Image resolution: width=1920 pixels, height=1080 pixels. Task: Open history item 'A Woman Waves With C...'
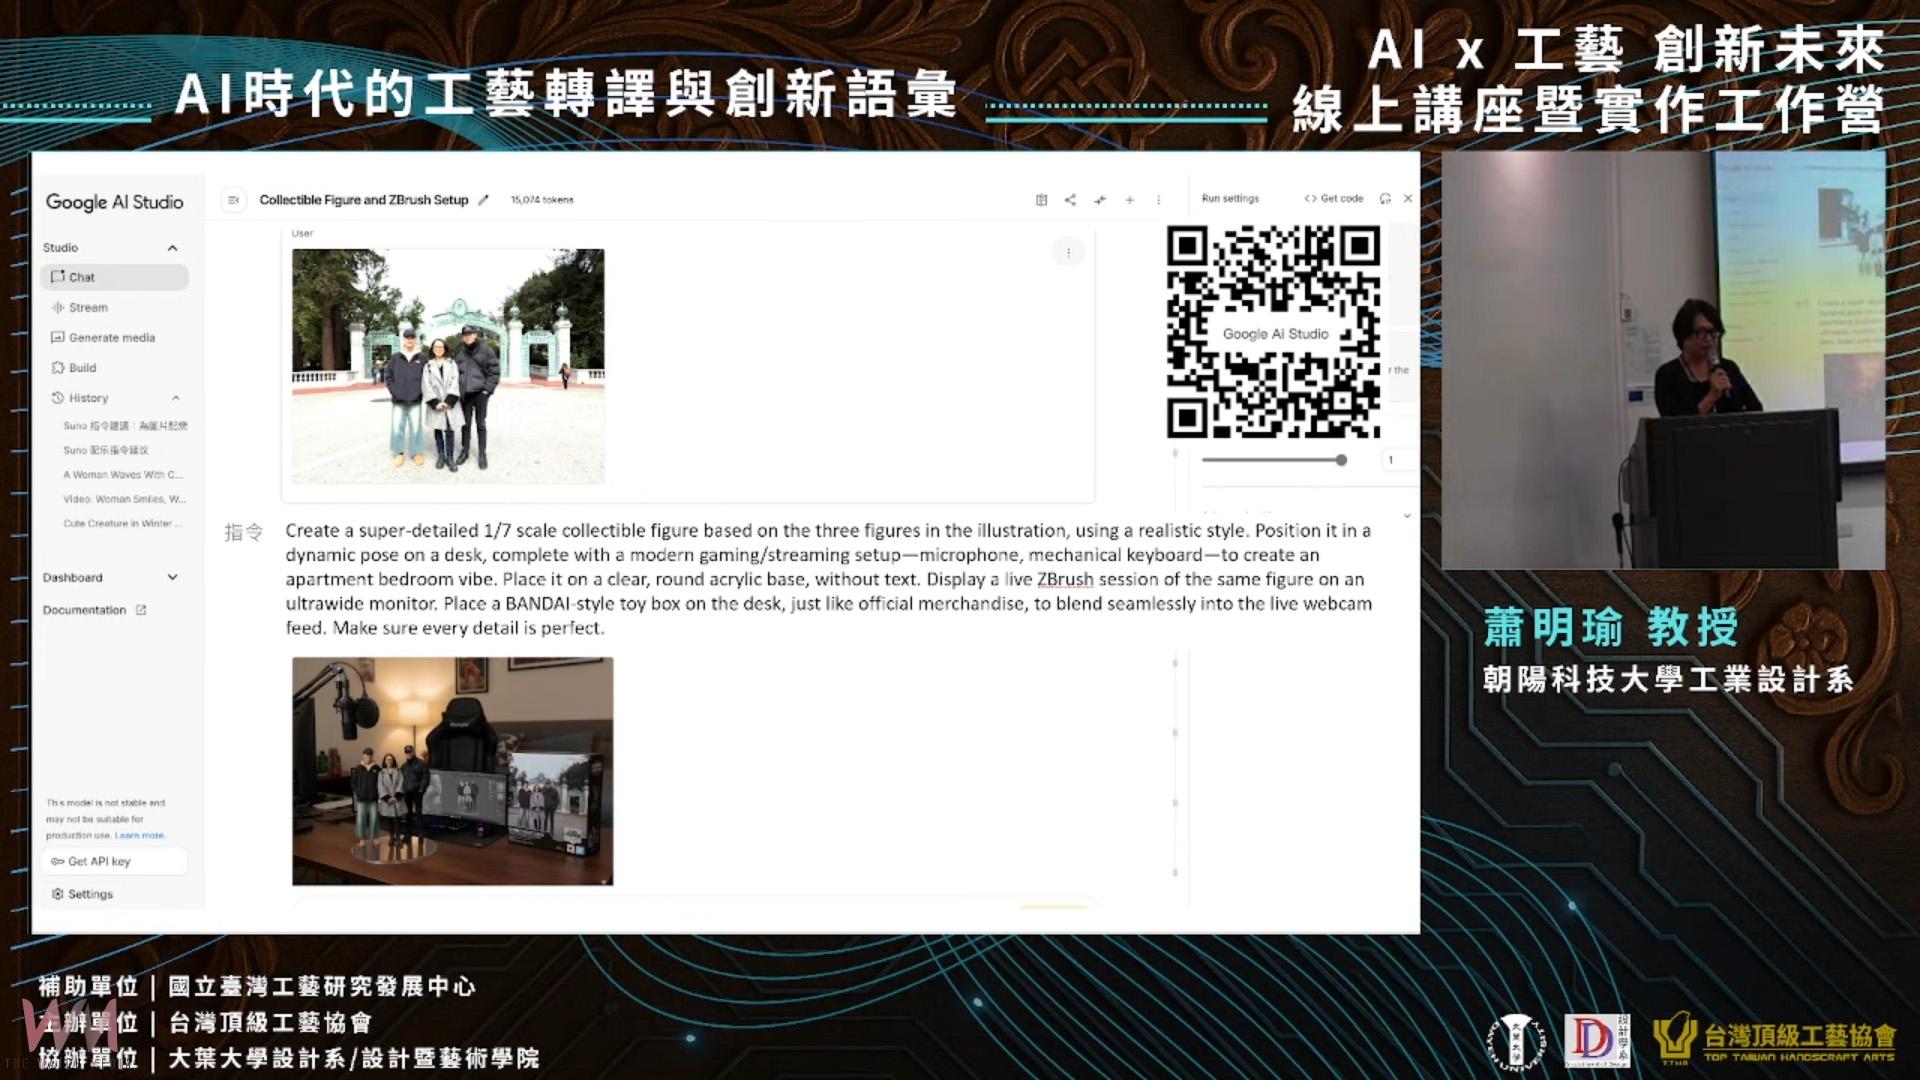[x=123, y=475]
